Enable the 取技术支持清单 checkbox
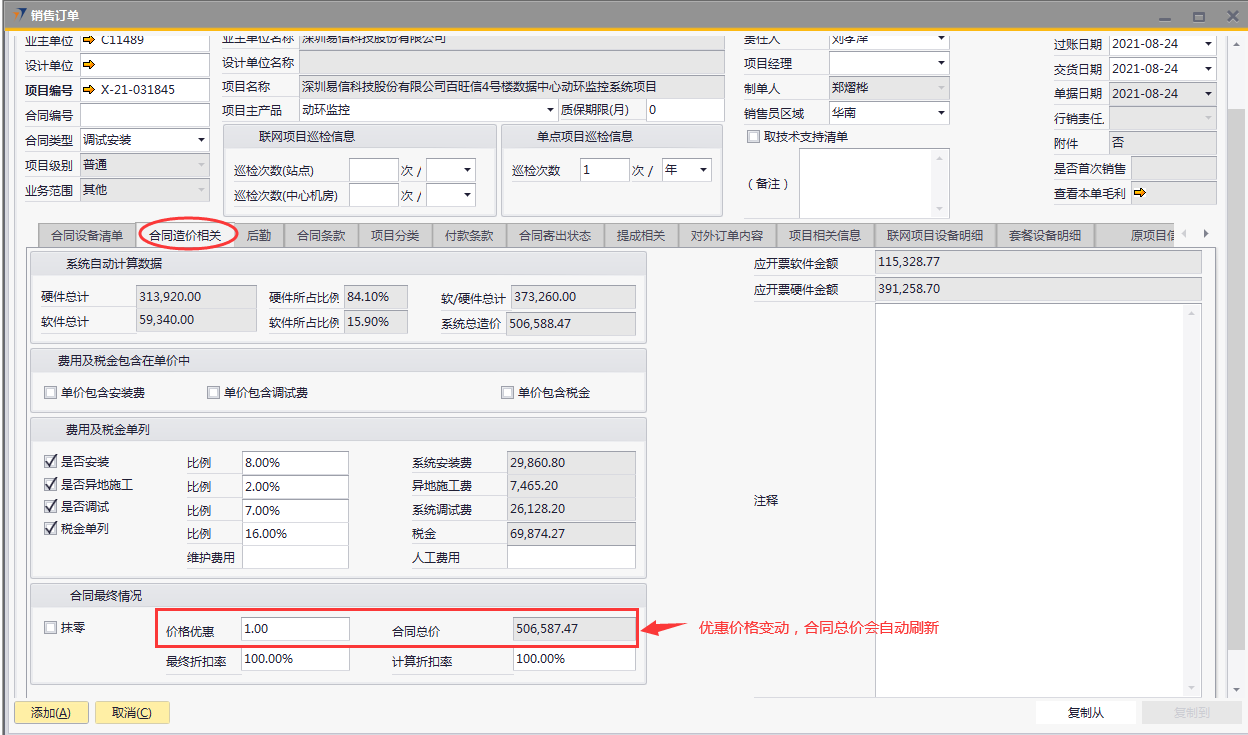The height and width of the screenshot is (735, 1248). 753,137
